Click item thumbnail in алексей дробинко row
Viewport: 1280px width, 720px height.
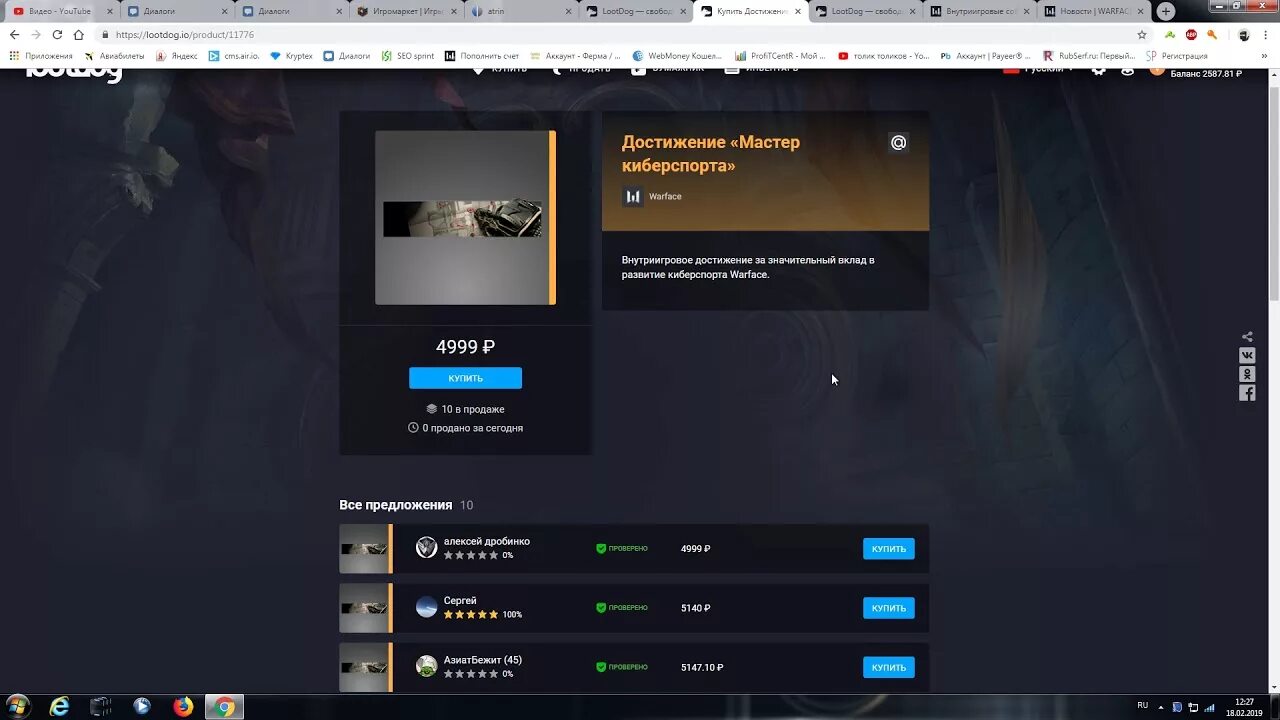pyautogui.click(x=364, y=549)
